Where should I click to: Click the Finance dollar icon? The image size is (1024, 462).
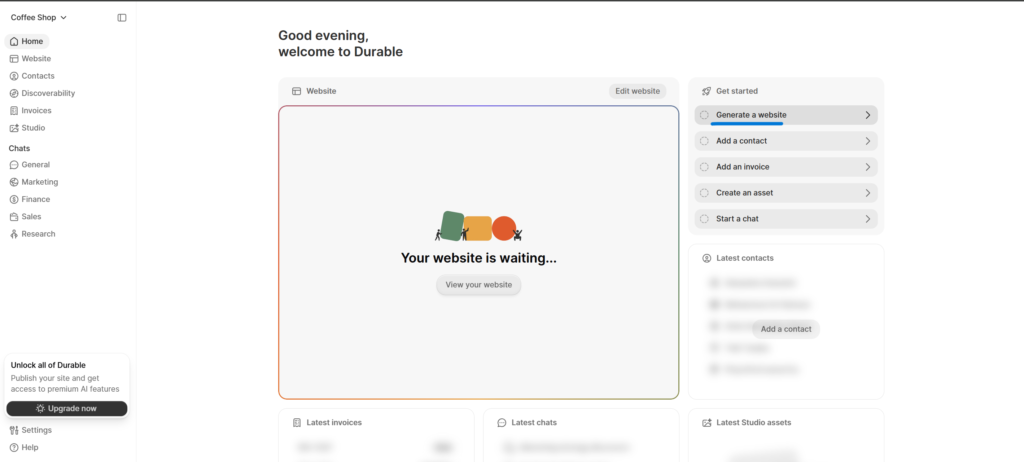click(14, 199)
